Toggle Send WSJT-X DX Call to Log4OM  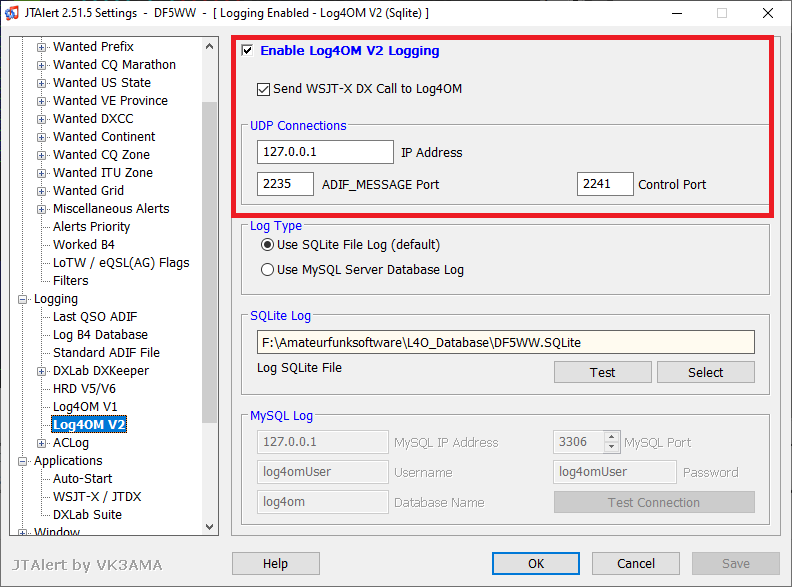(x=263, y=89)
